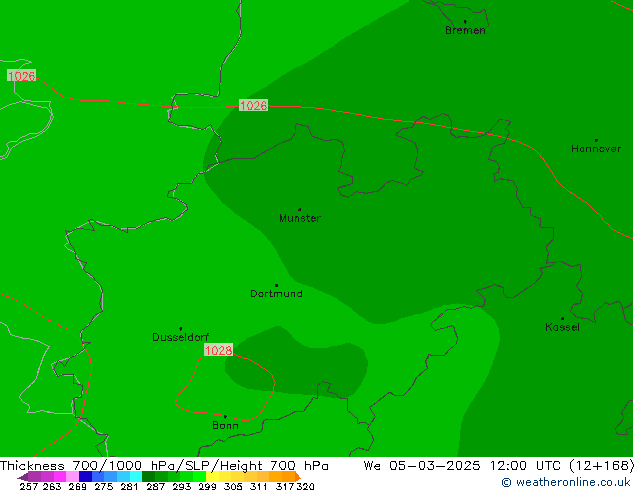Image resolution: width=634 pixels, height=490 pixels.
Task: Click the 1026 isobar label north of Munster
Action: [253, 105]
